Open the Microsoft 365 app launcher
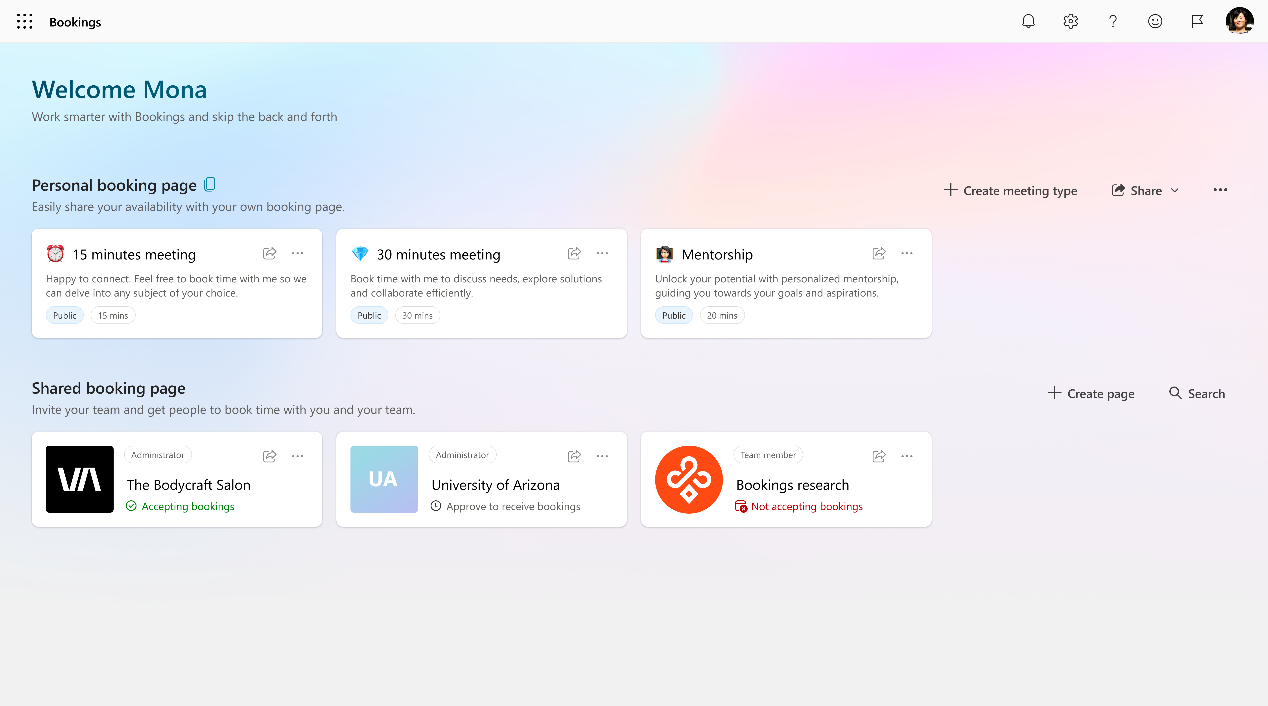 pyautogui.click(x=24, y=21)
